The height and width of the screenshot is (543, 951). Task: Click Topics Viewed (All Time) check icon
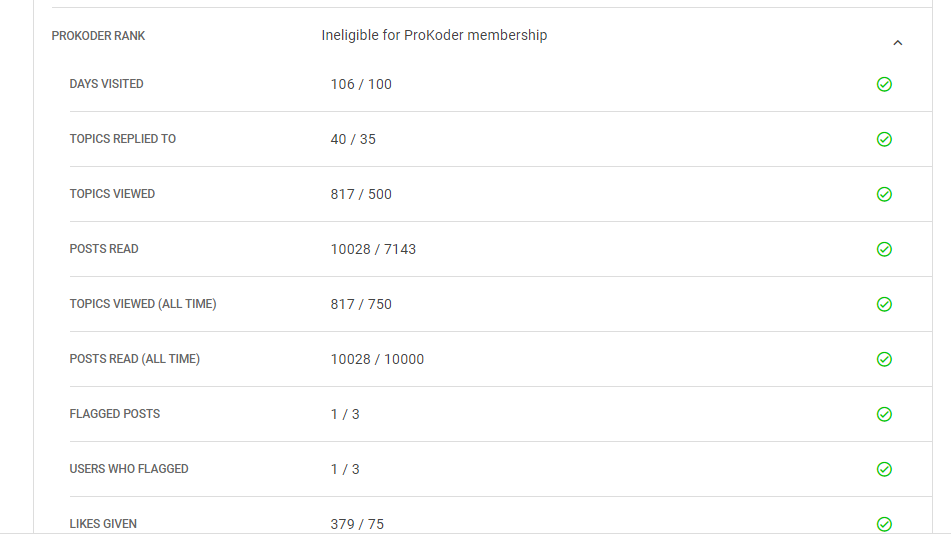884,304
